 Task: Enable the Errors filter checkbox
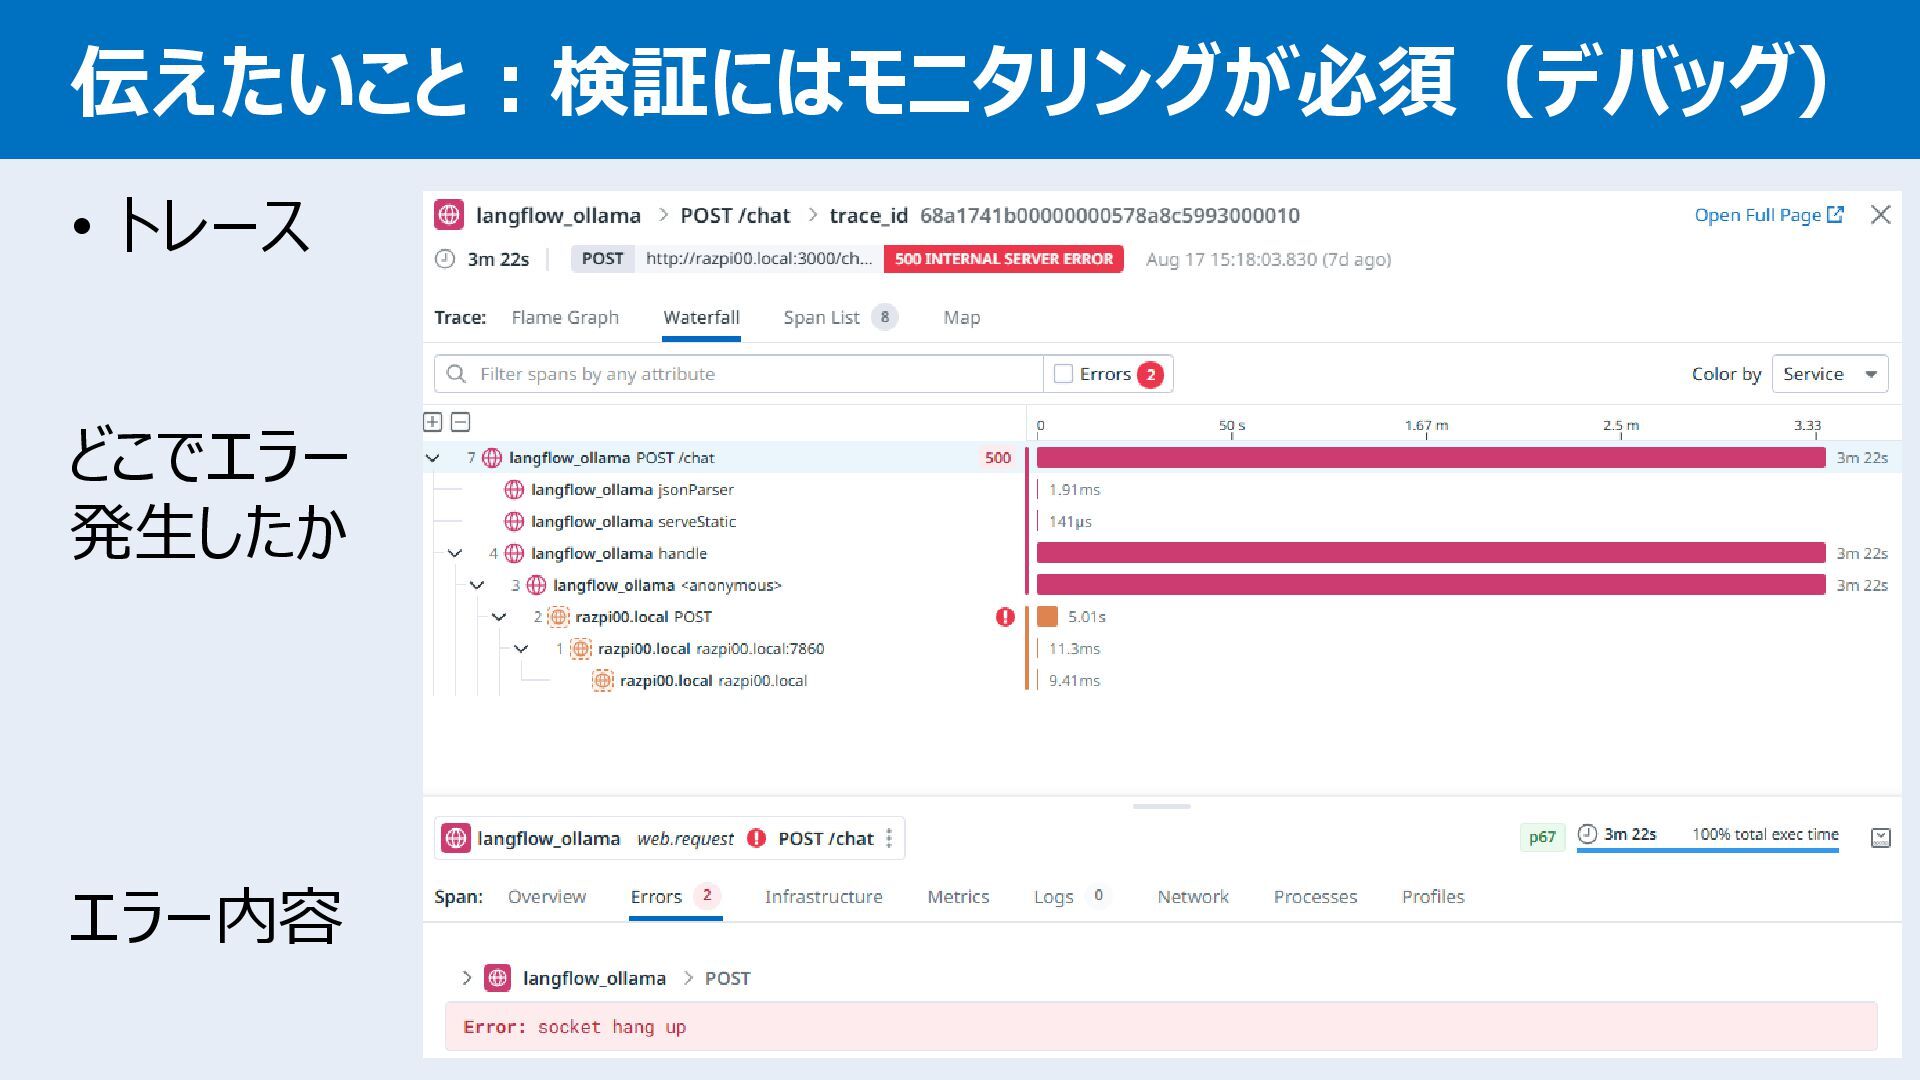pyautogui.click(x=1064, y=374)
